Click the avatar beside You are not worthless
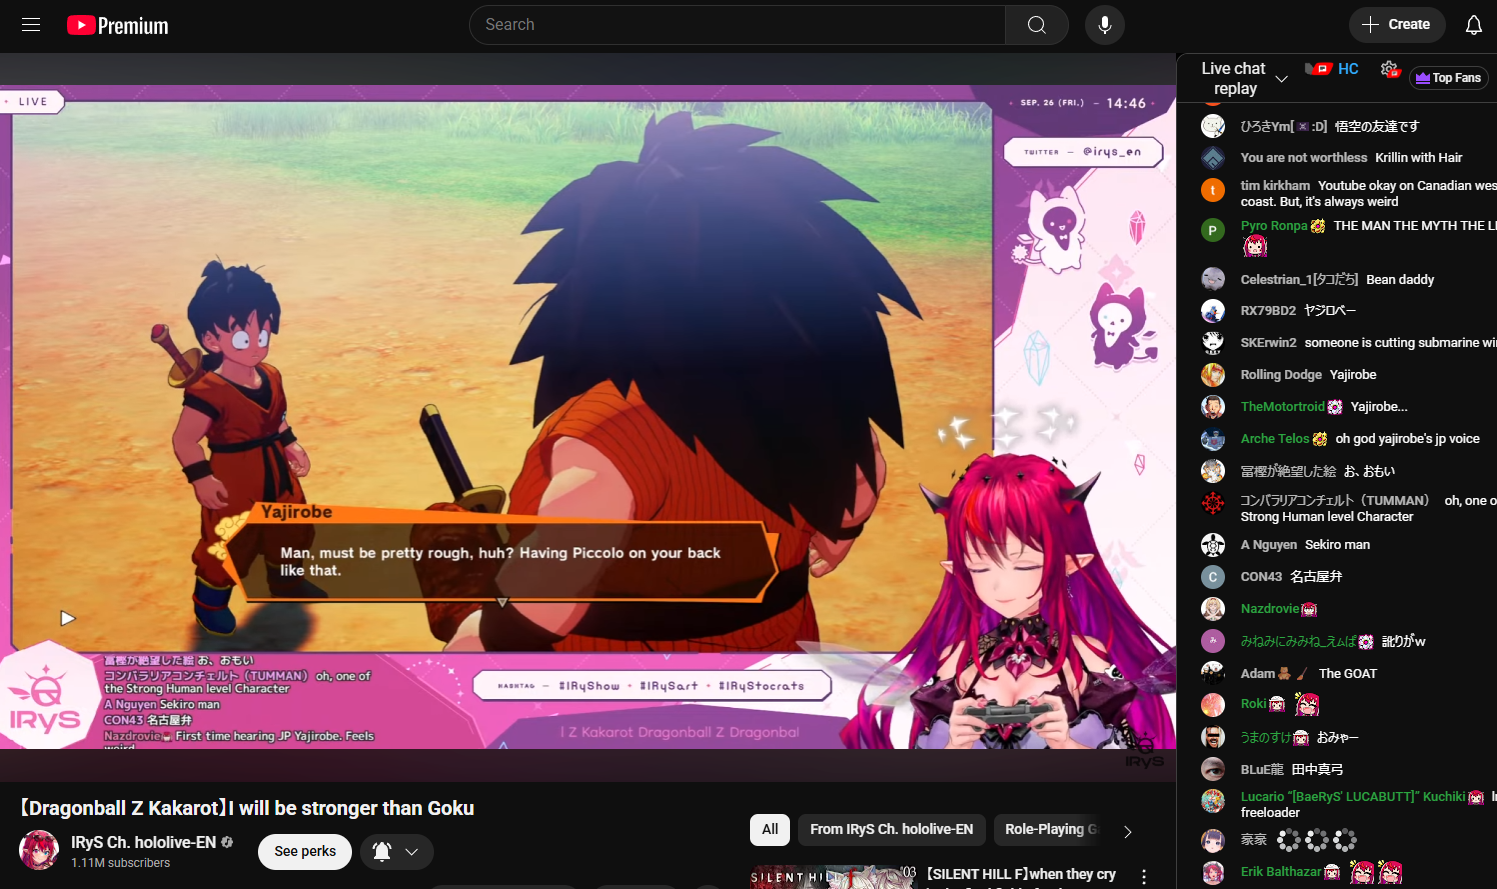The width and height of the screenshot is (1497, 889). [1213, 158]
